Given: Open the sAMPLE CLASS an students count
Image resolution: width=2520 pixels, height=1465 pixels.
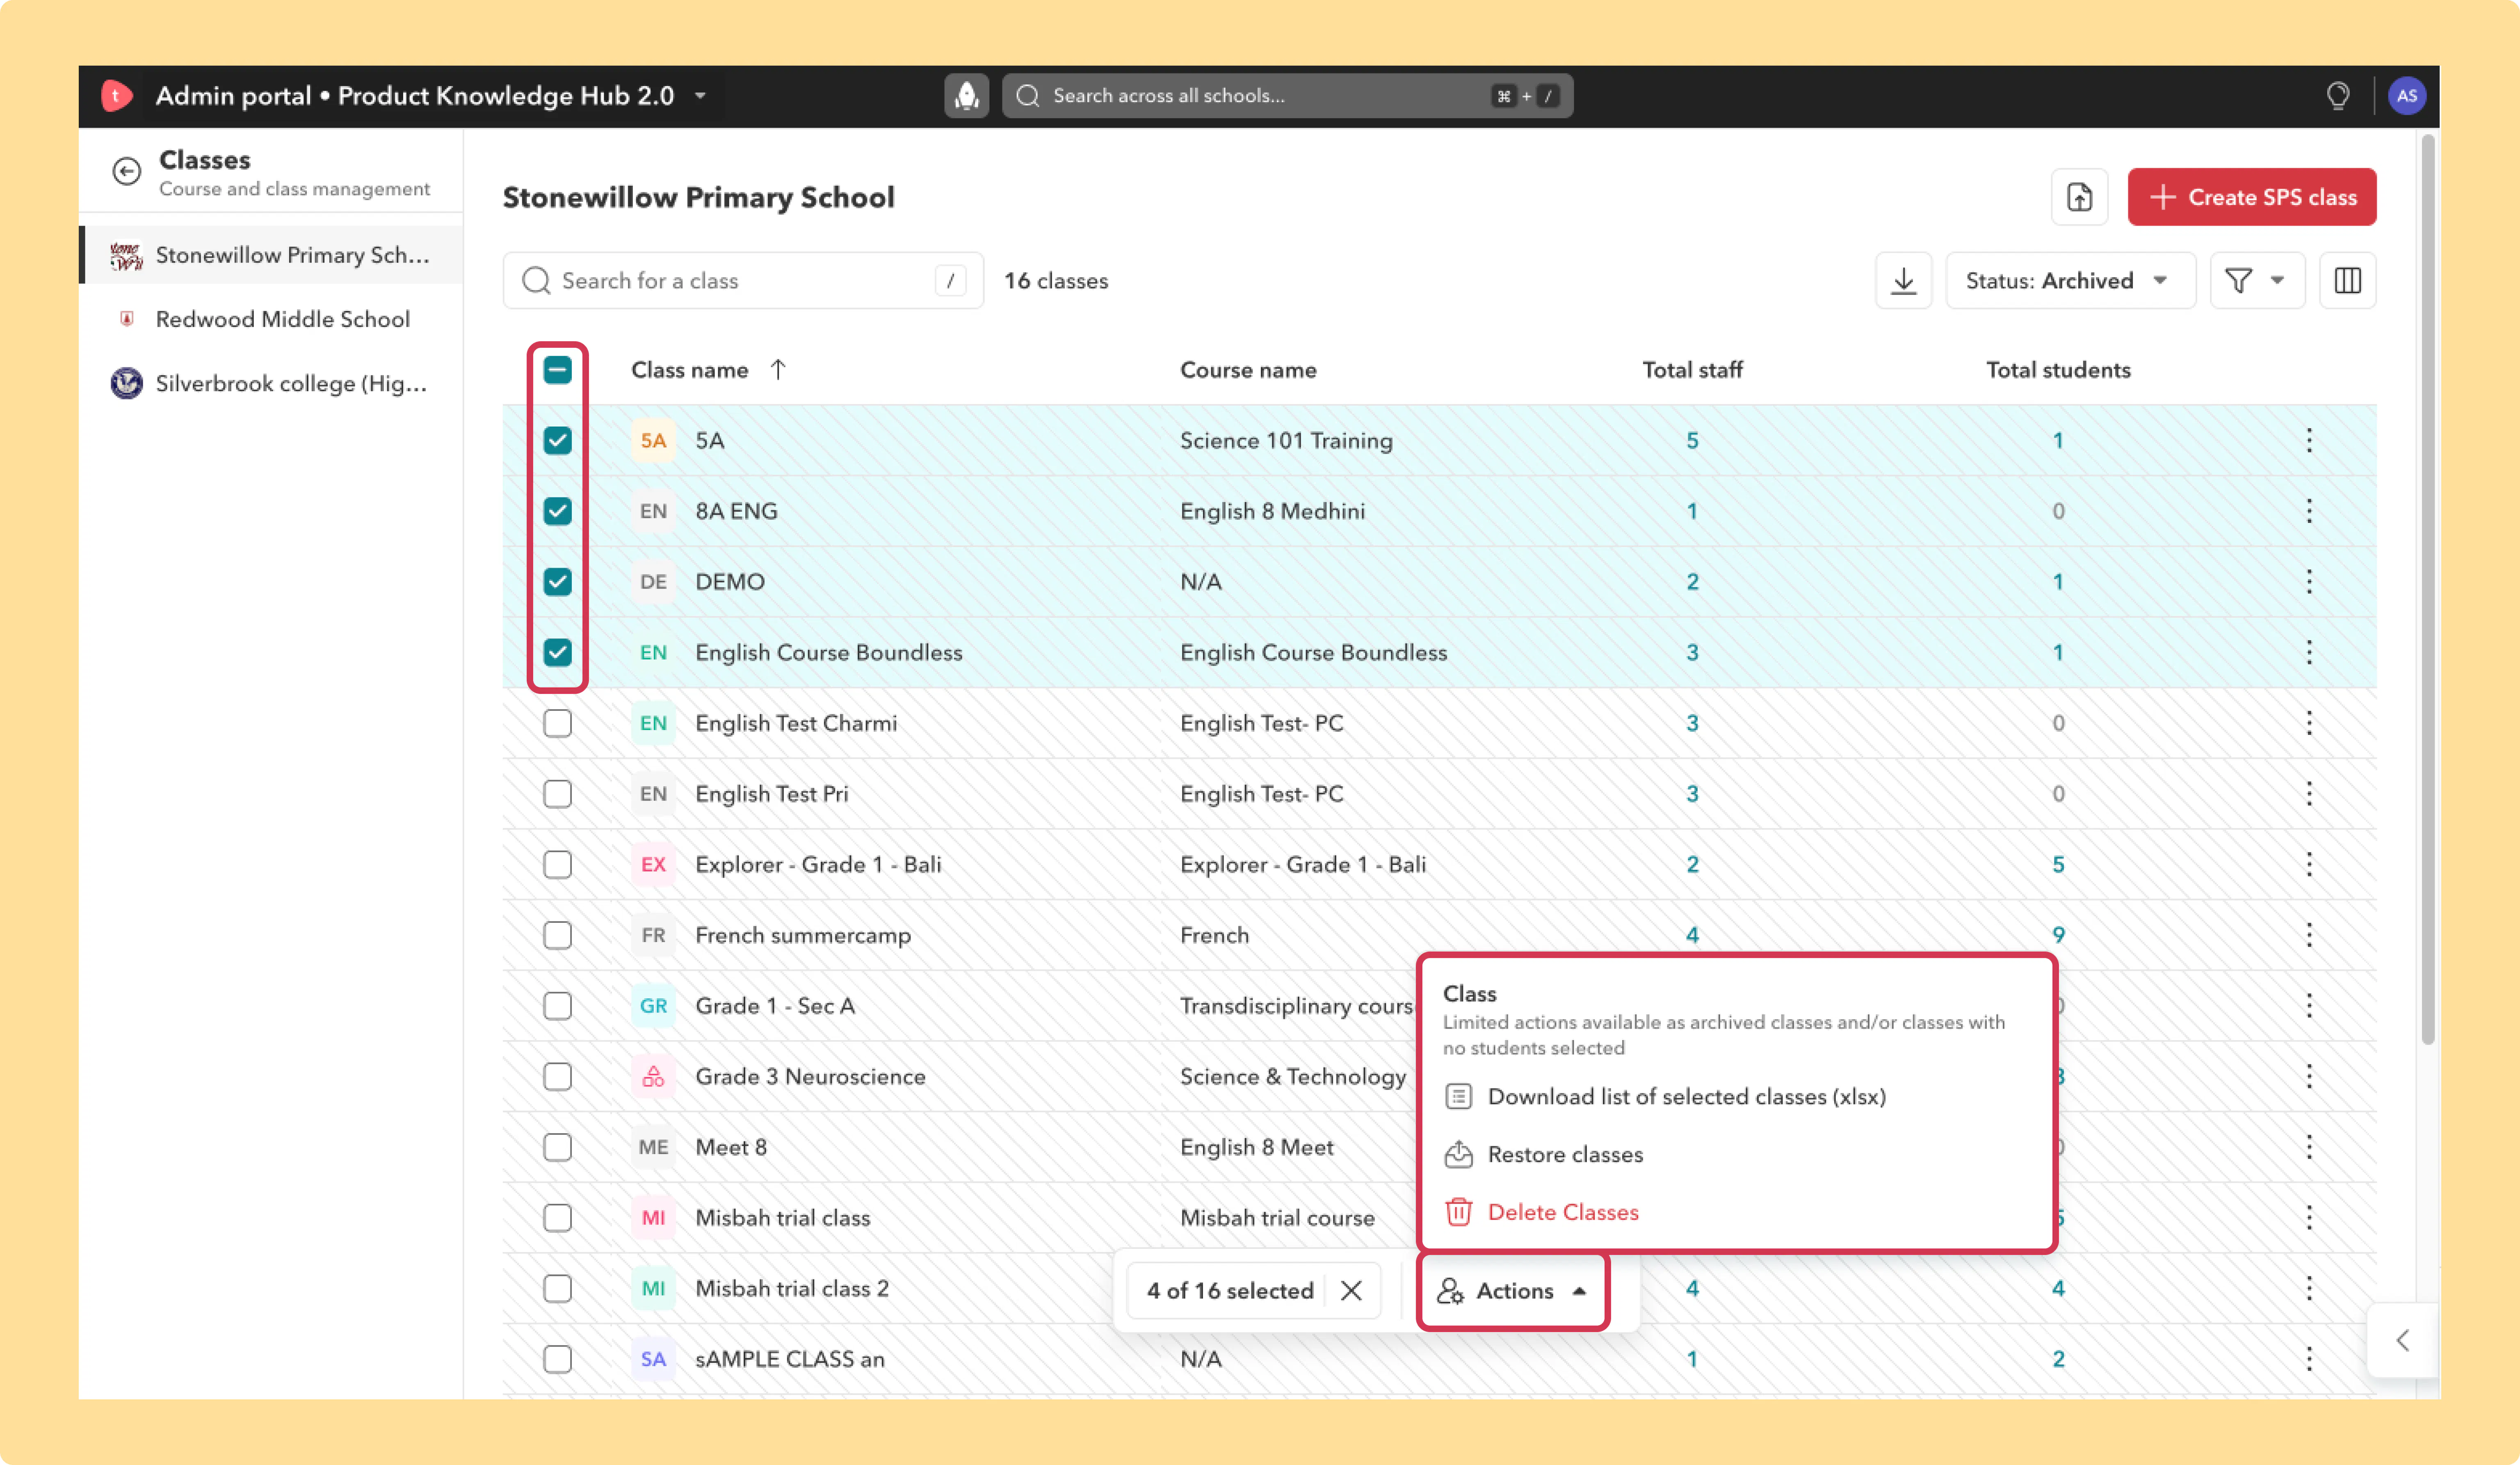Looking at the screenshot, I should click(2058, 1359).
